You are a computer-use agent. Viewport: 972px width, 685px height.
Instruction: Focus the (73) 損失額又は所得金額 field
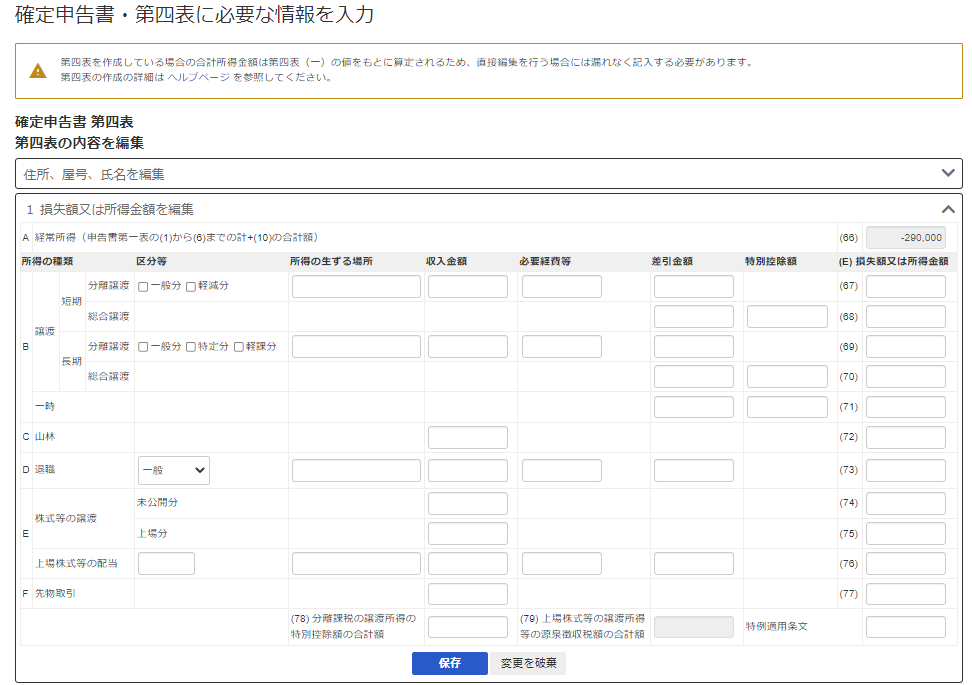pyautogui.click(x=906, y=471)
